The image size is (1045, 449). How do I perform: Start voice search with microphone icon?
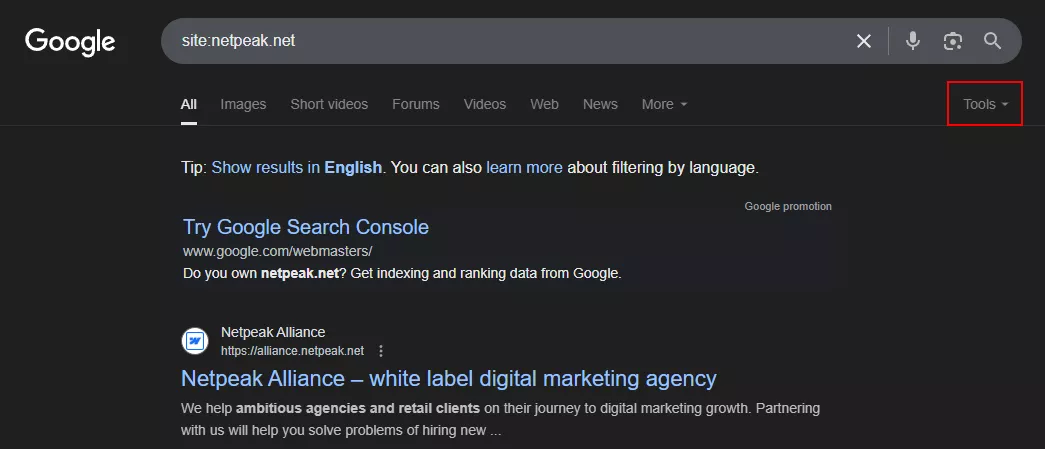[913, 41]
